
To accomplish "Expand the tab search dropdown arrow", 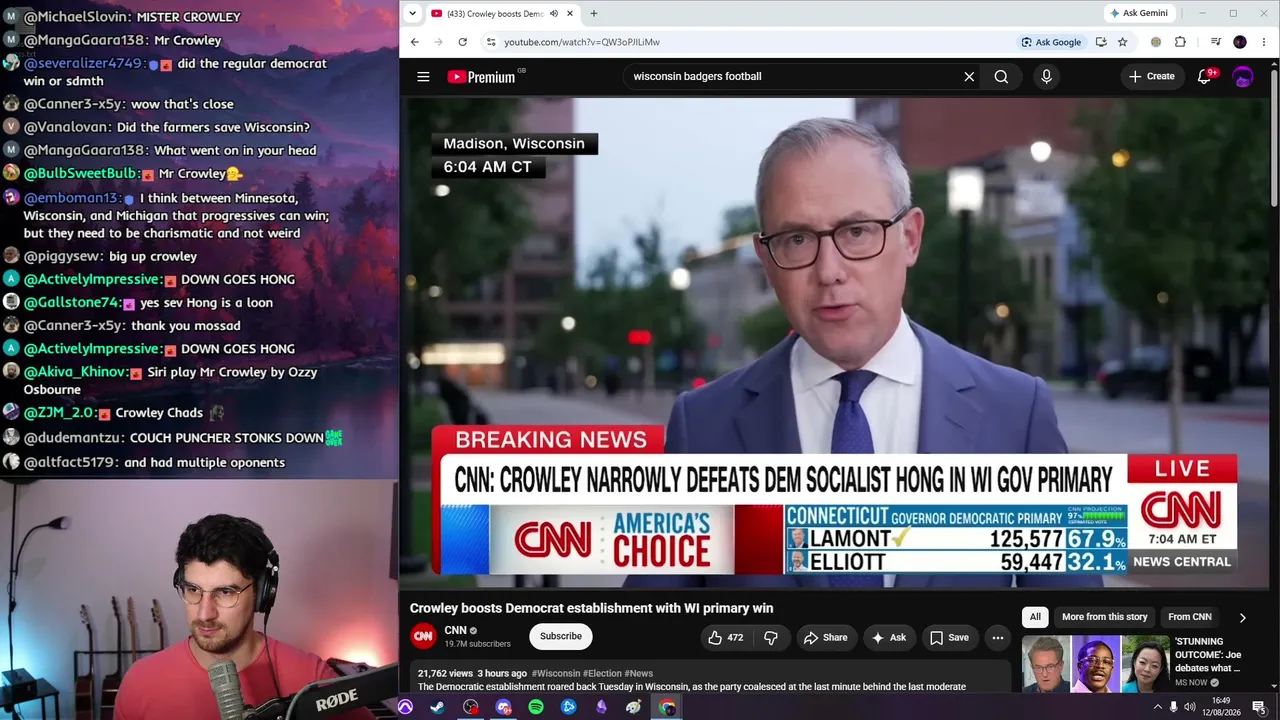I will click(x=412, y=13).
